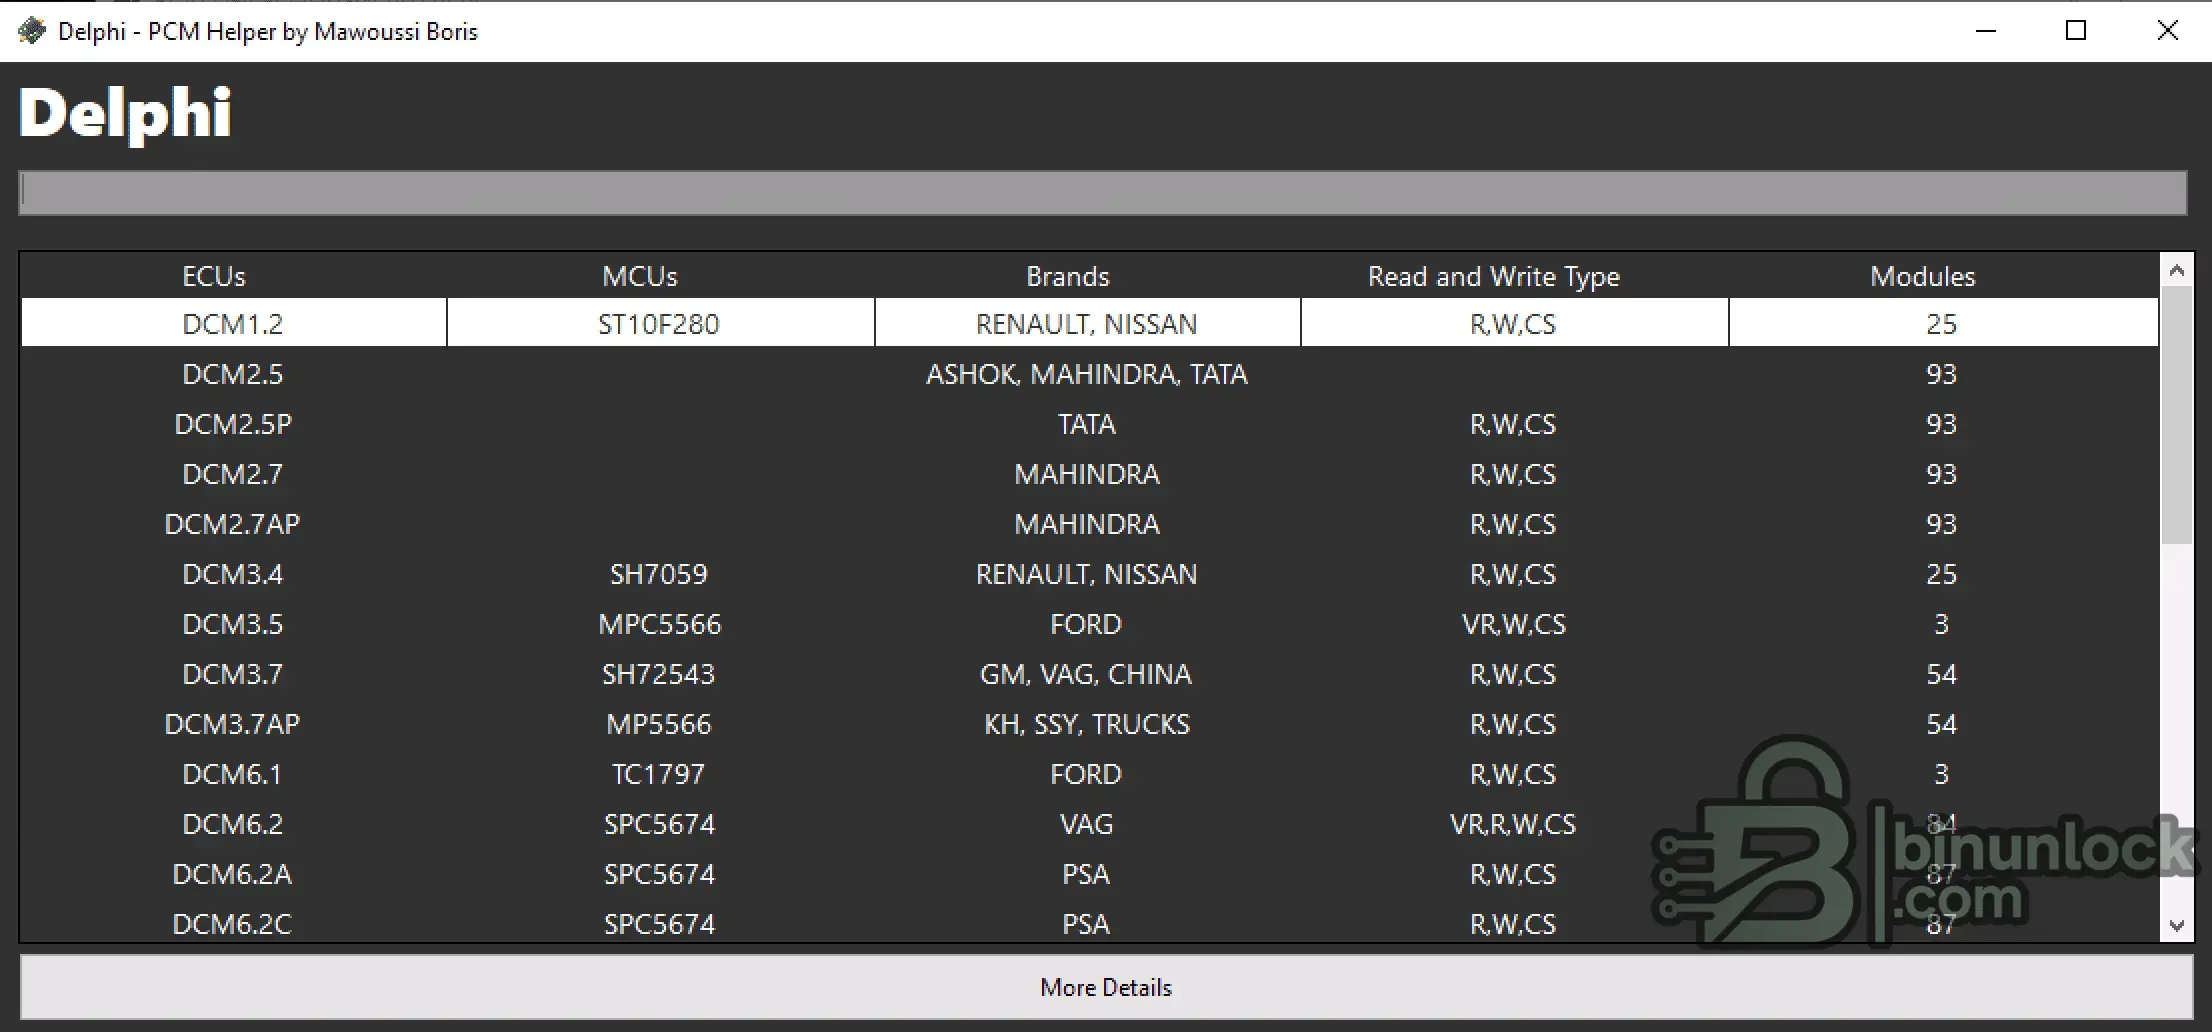
Task: Click SPC5674 in the DCM6.2 row
Action: click(x=660, y=824)
